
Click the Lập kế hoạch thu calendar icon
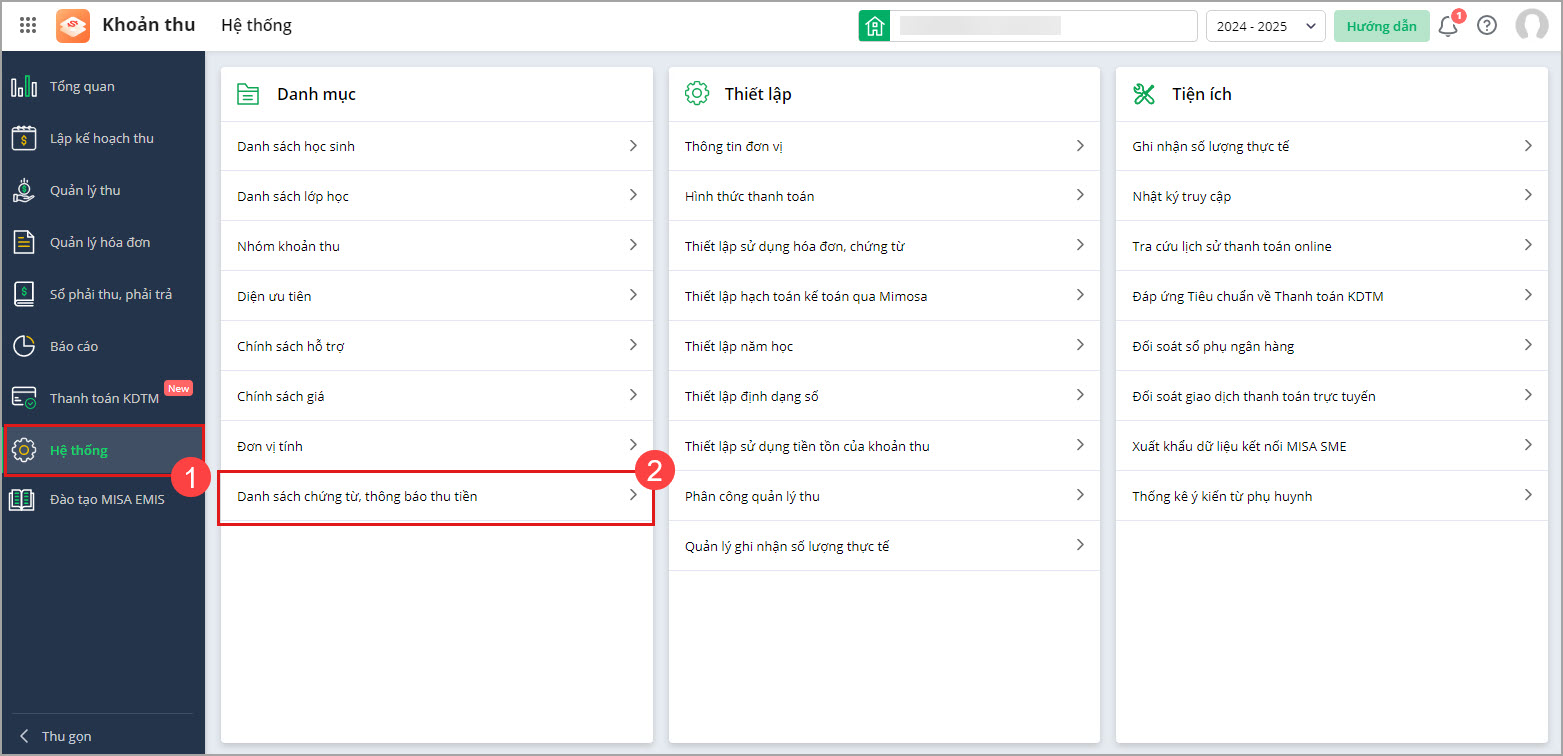24,139
